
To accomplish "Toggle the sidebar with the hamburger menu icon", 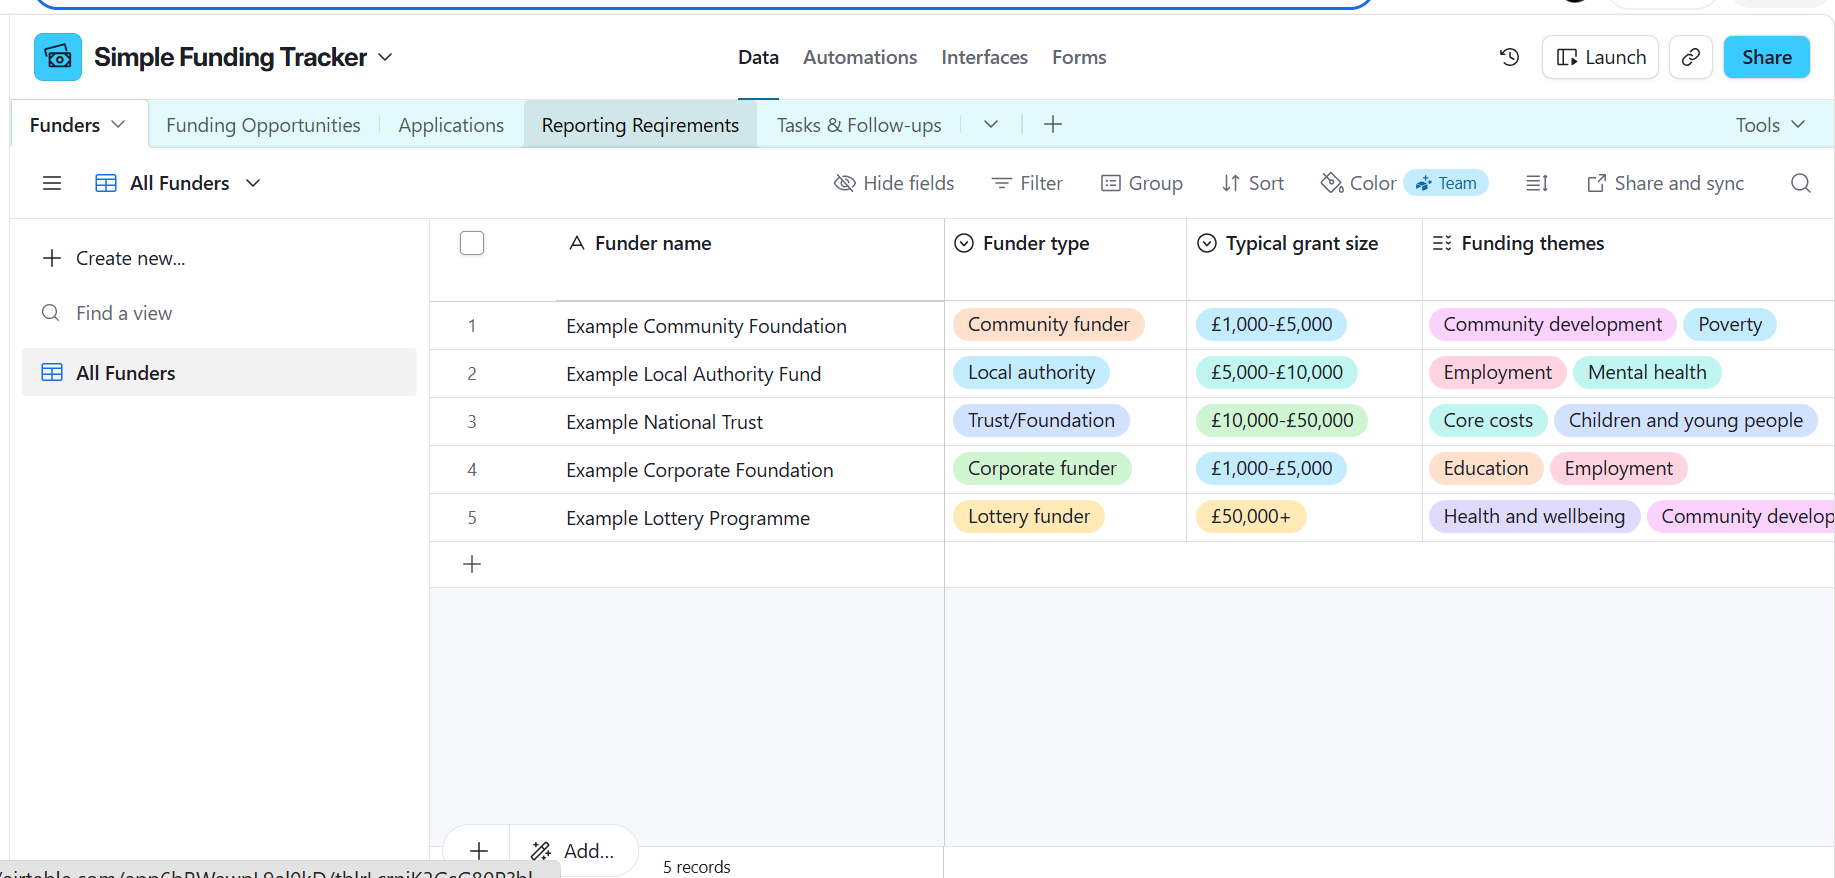I will pos(52,183).
